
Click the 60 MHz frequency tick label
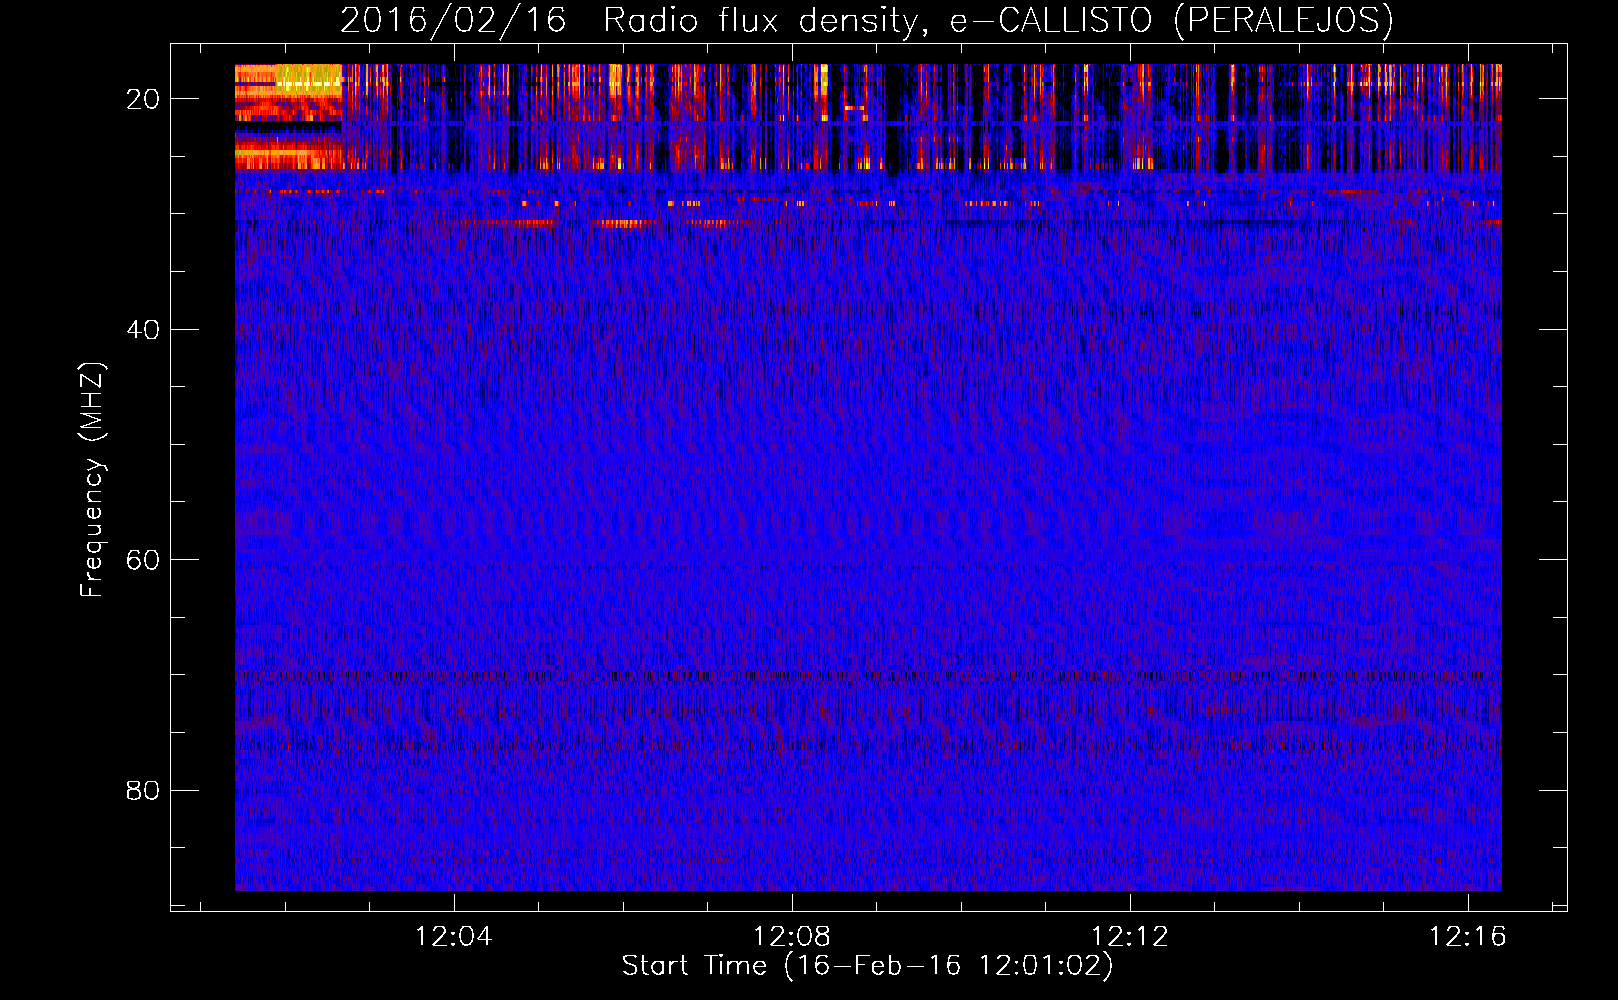click(x=143, y=560)
